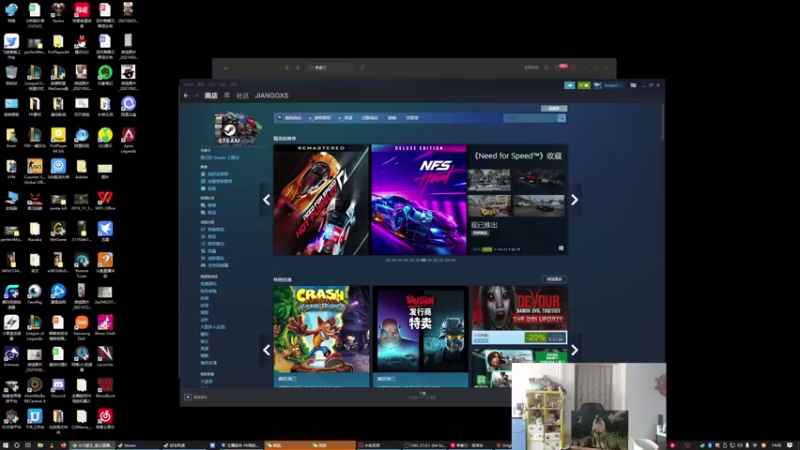Open the Bloodhunt desktop shortcut
800x450 pixels.
pyautogui.click(x=105, y=388)
